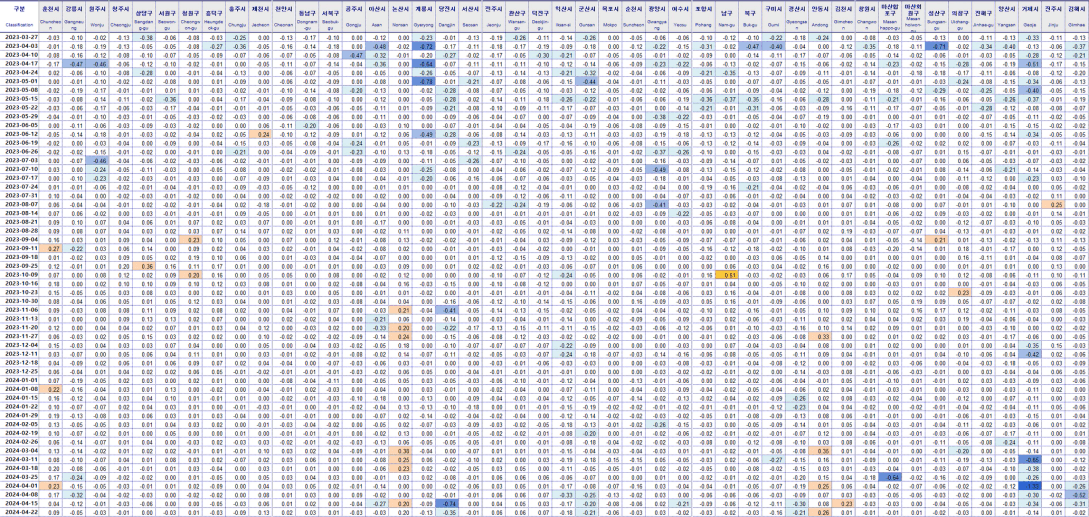Click -0.38 Sangdang-gu cell on 2023-03-27
Image resolution: width=1089 pixels, height=517 pixels.
[145, 36]
